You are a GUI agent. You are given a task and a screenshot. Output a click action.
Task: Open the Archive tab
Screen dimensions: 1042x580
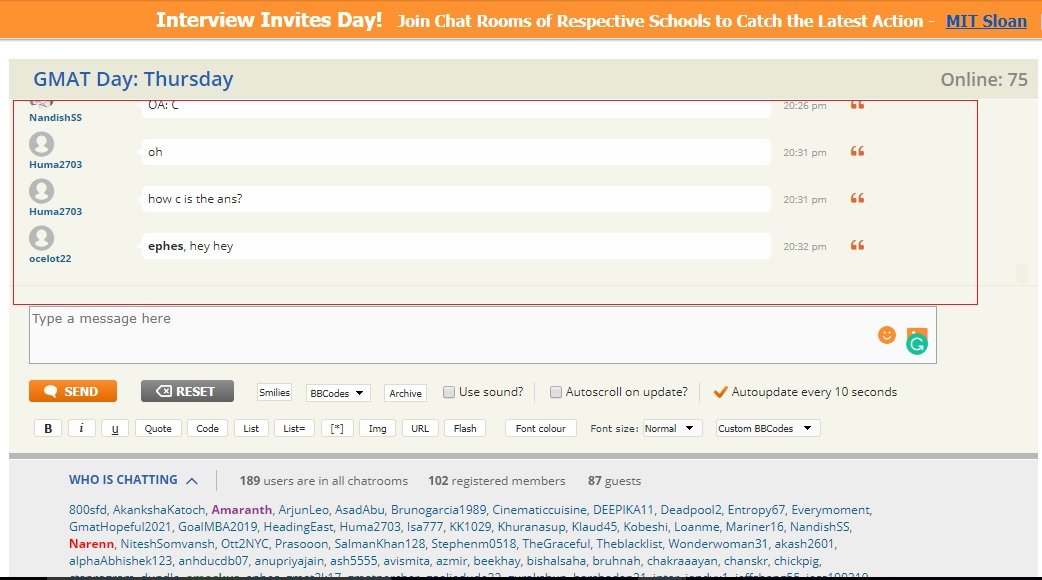(405, 393)
